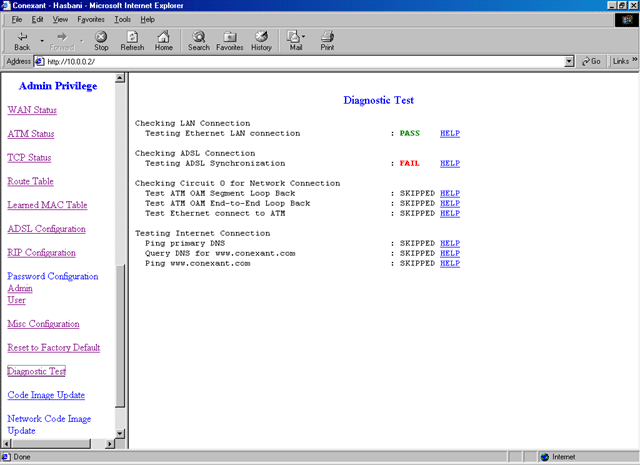Click the address bar URL field
The height and width of the screenshot is (465, 640).
click(304, 62)
